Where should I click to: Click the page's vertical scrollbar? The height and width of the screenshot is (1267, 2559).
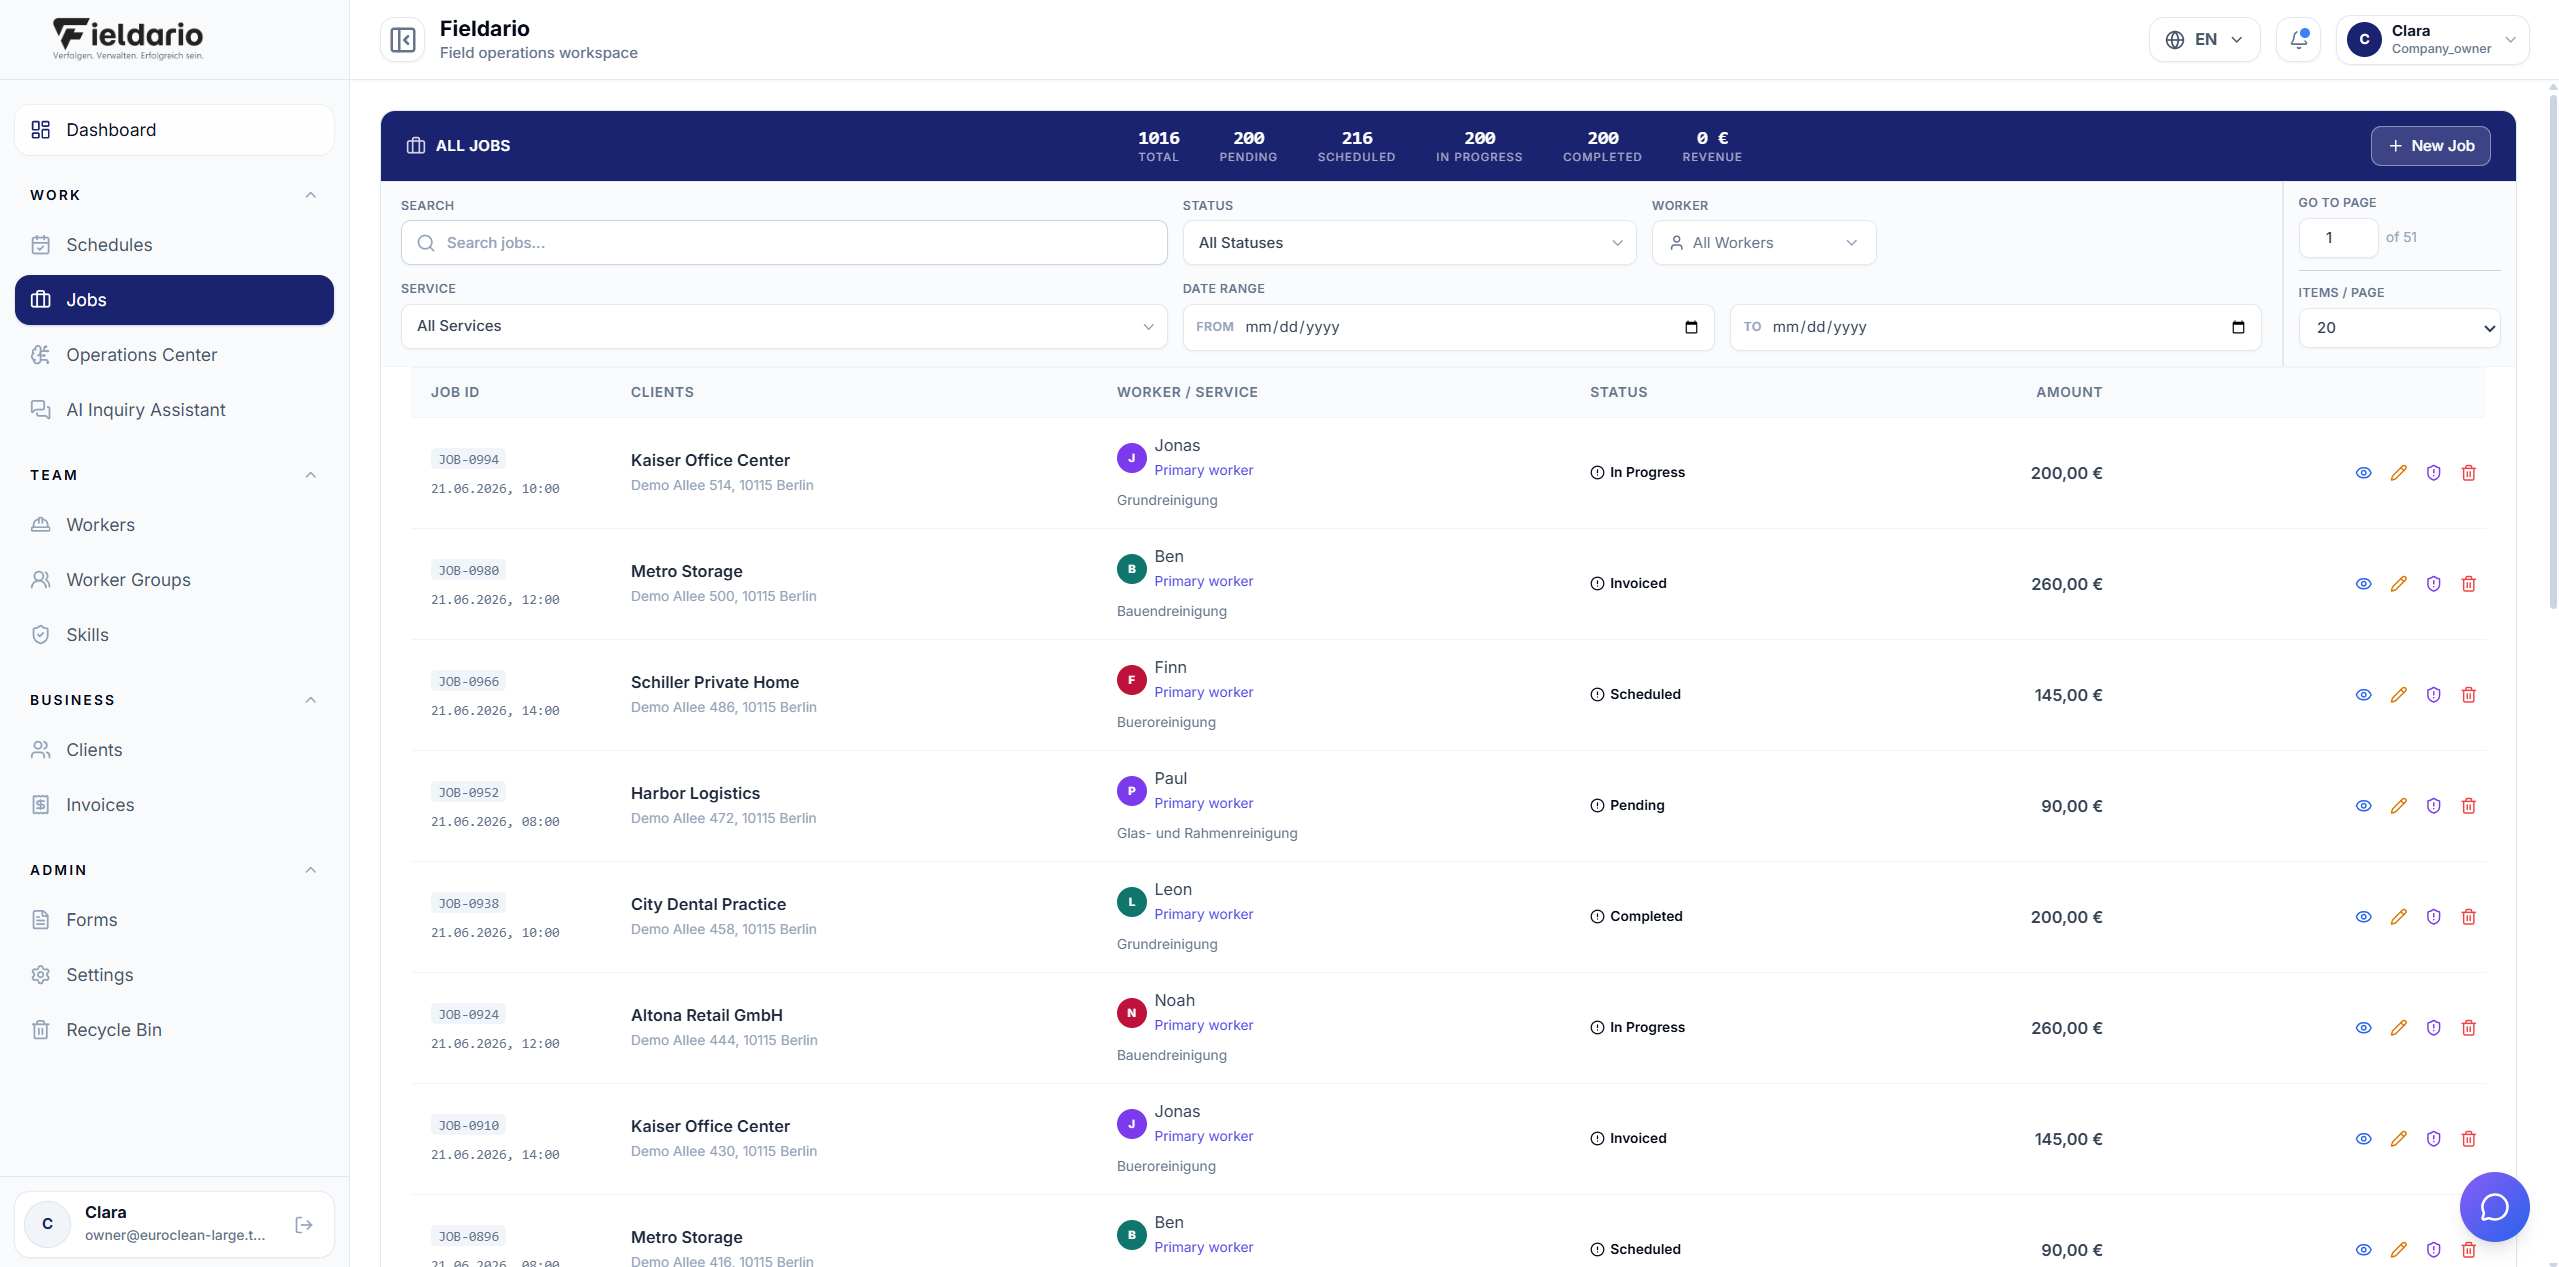(x=2552, y=350)
